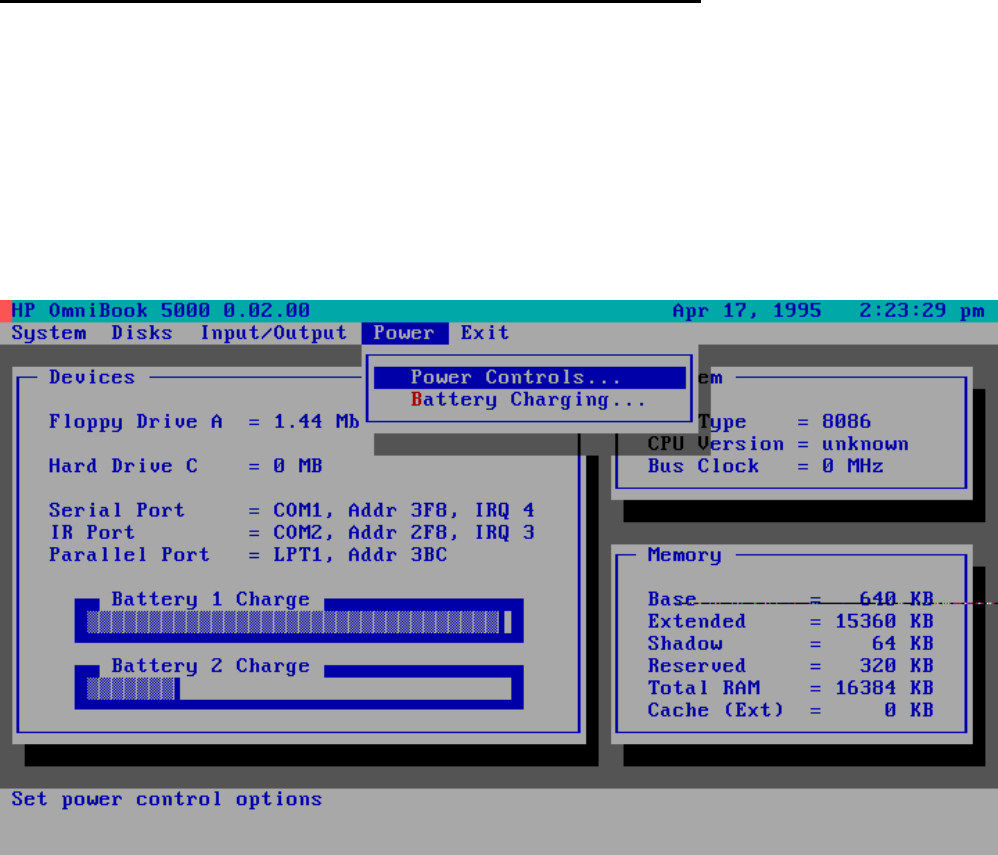Image resolution: width=998 pixels, height=855 pixels.
Task: Click the Total RAM memory row
Action: pos(790,688)
